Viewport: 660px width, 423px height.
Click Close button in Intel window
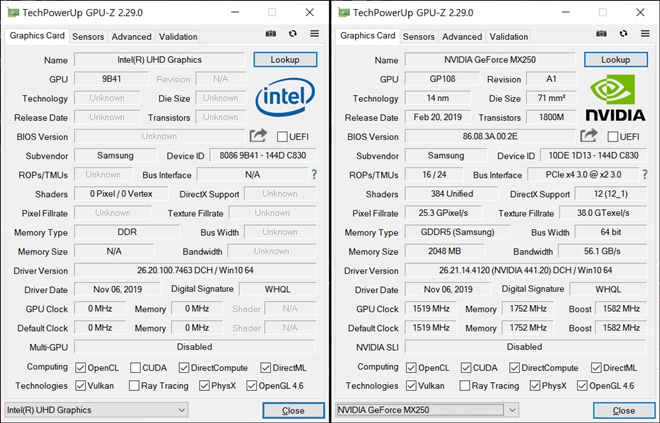click(293, 410)
